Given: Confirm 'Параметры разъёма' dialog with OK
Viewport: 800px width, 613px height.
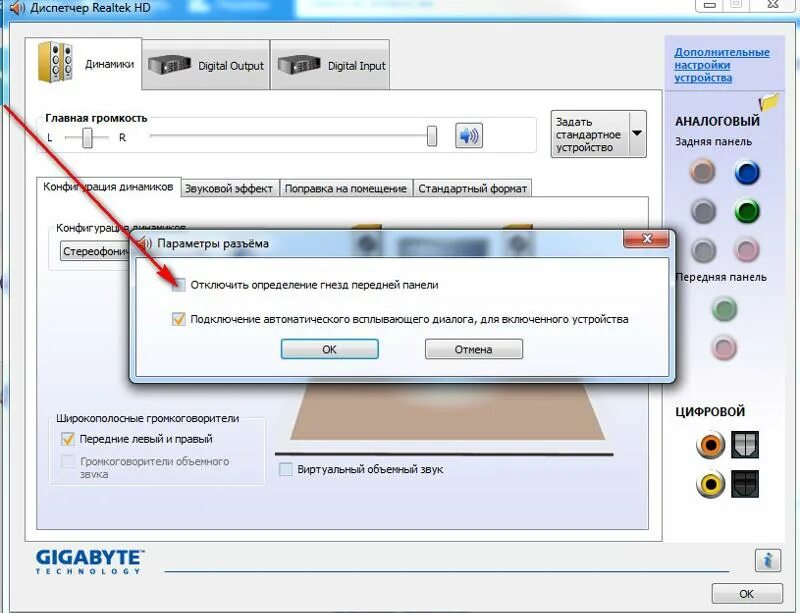Looking at the screenshot, I should click(x=330, y=349).
